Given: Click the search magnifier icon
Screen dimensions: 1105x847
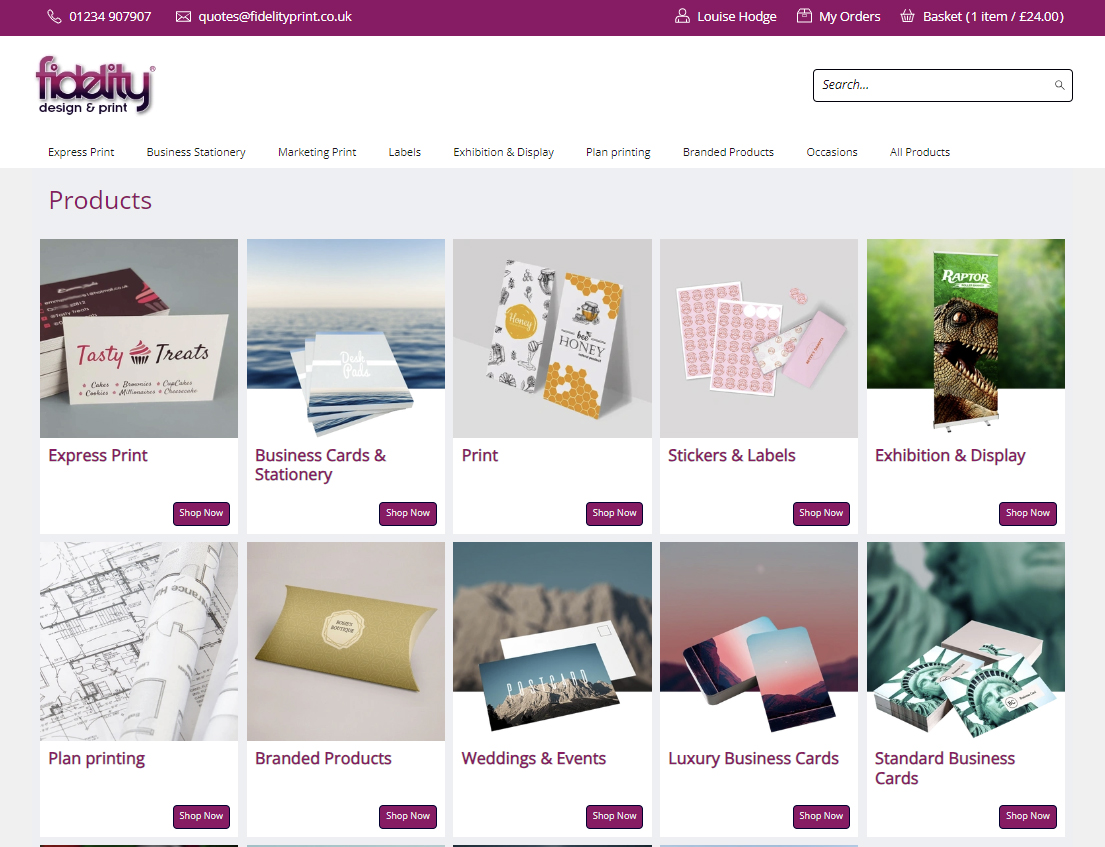Looking at the screenshot, I should [x=1059, y=85].
